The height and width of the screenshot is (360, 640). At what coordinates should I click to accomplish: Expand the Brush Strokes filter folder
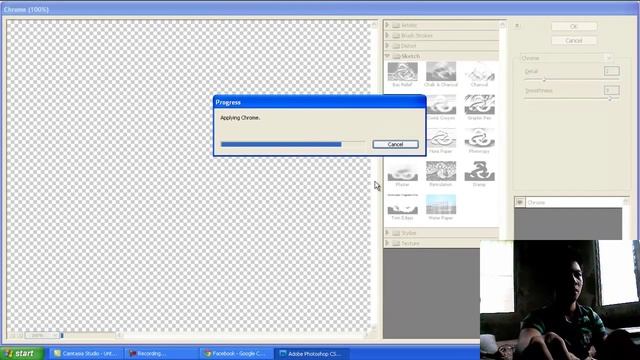pos(387,36)
